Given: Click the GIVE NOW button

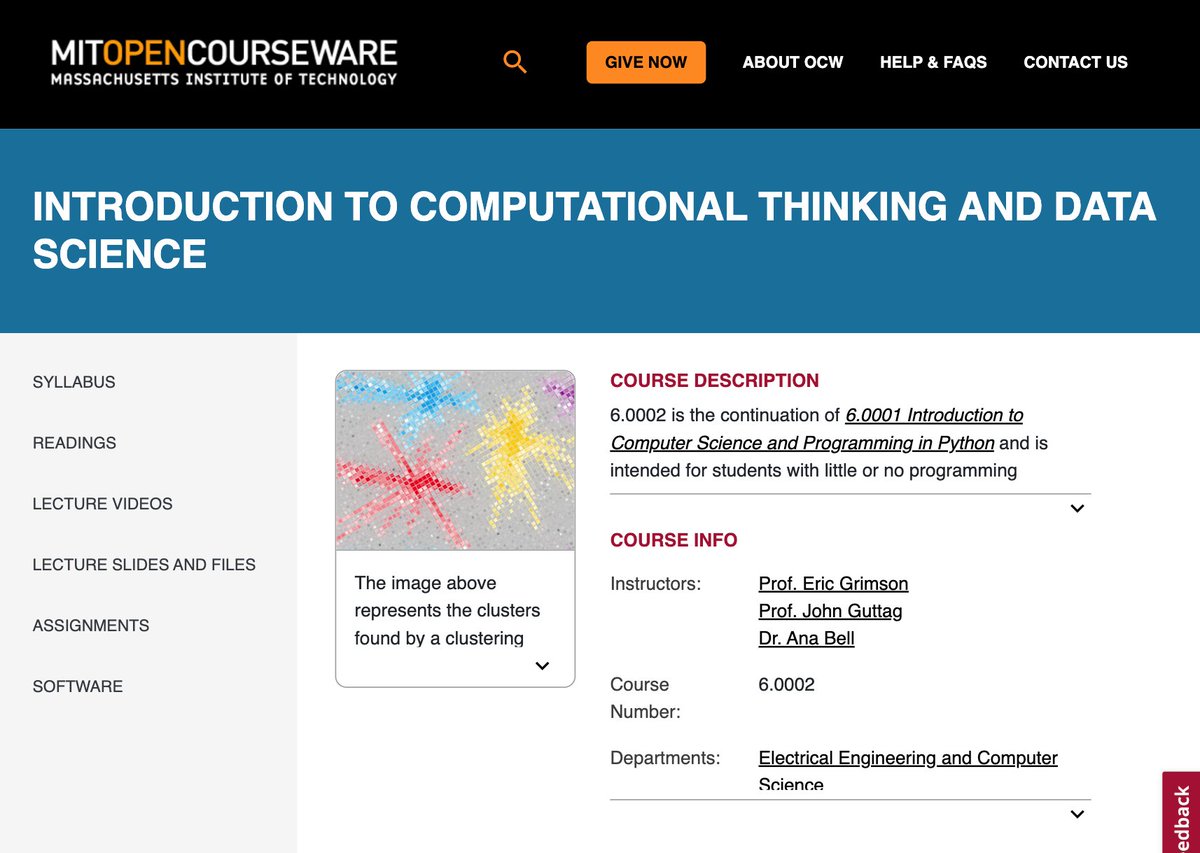Looking at the screenshot, I should click(x=645, y=61).
